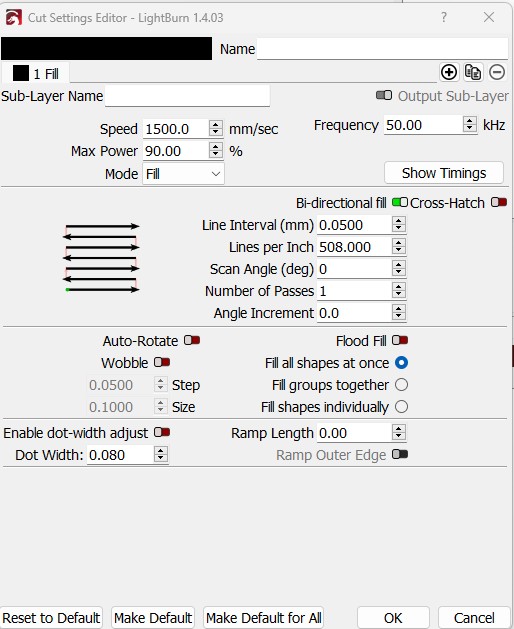Click the Angle Increment field
The image size is (514, 629).
(354, 313)
